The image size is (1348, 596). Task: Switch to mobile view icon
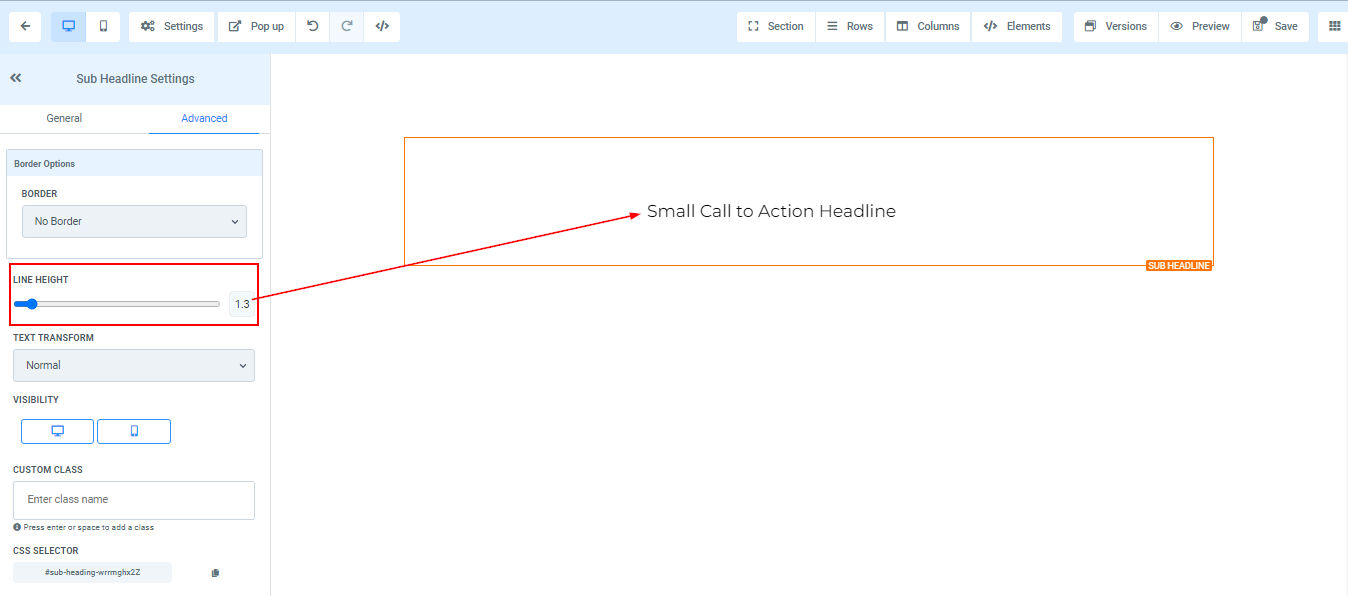[x=103, y=27]
